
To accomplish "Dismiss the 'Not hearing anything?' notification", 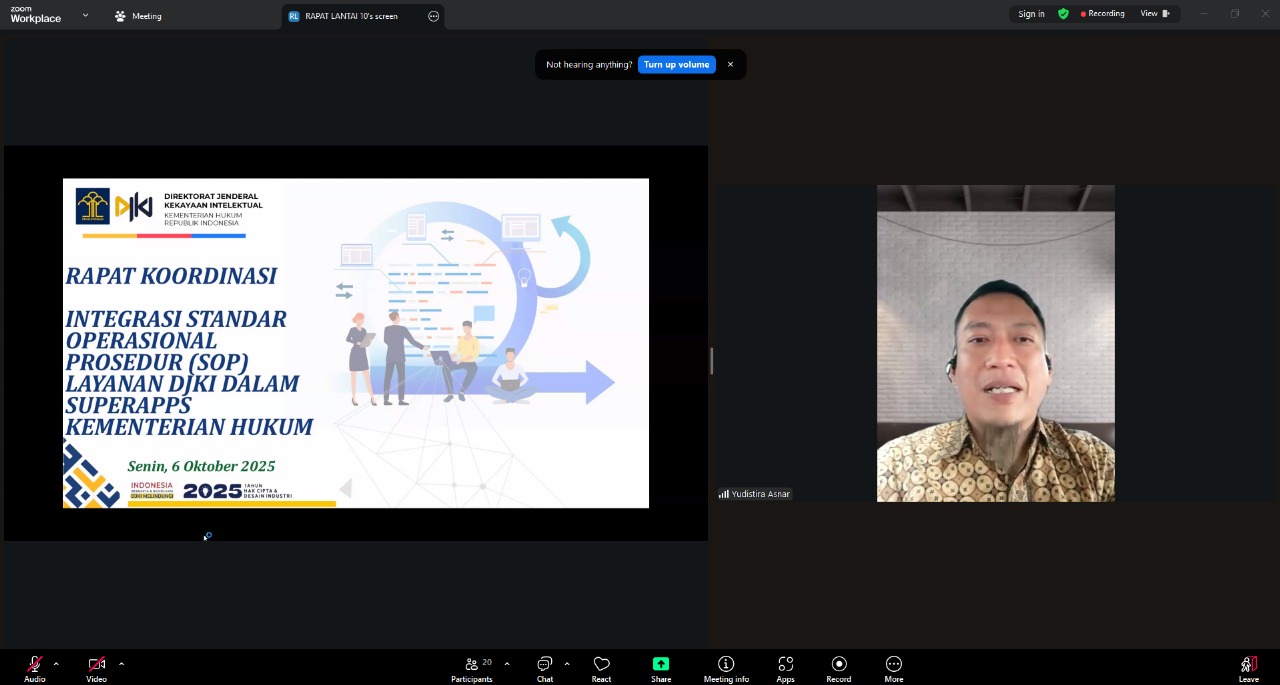I will [x=730, y=65].
